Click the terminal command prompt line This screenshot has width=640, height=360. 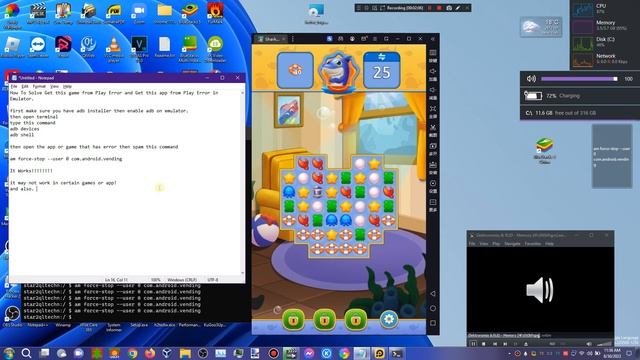[48, 317]
